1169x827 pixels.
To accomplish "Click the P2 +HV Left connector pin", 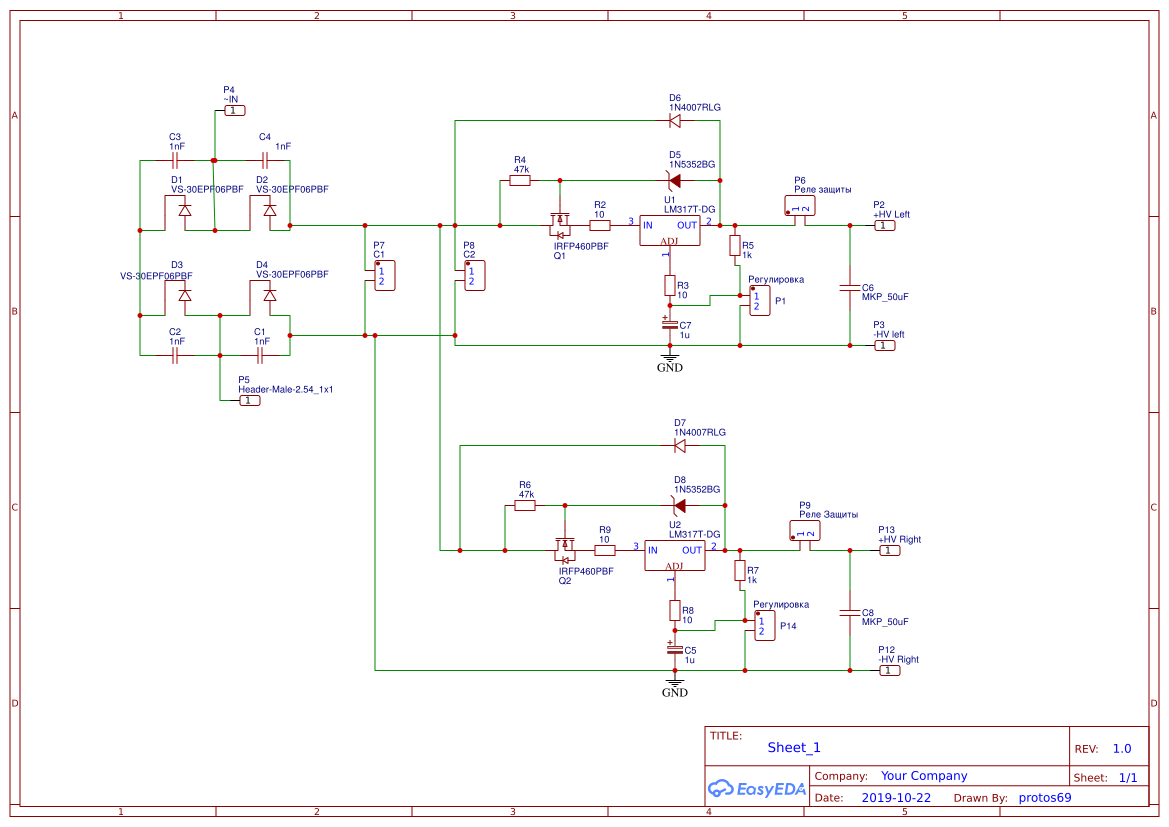I will pyautogui.click(x=885, y=226).
